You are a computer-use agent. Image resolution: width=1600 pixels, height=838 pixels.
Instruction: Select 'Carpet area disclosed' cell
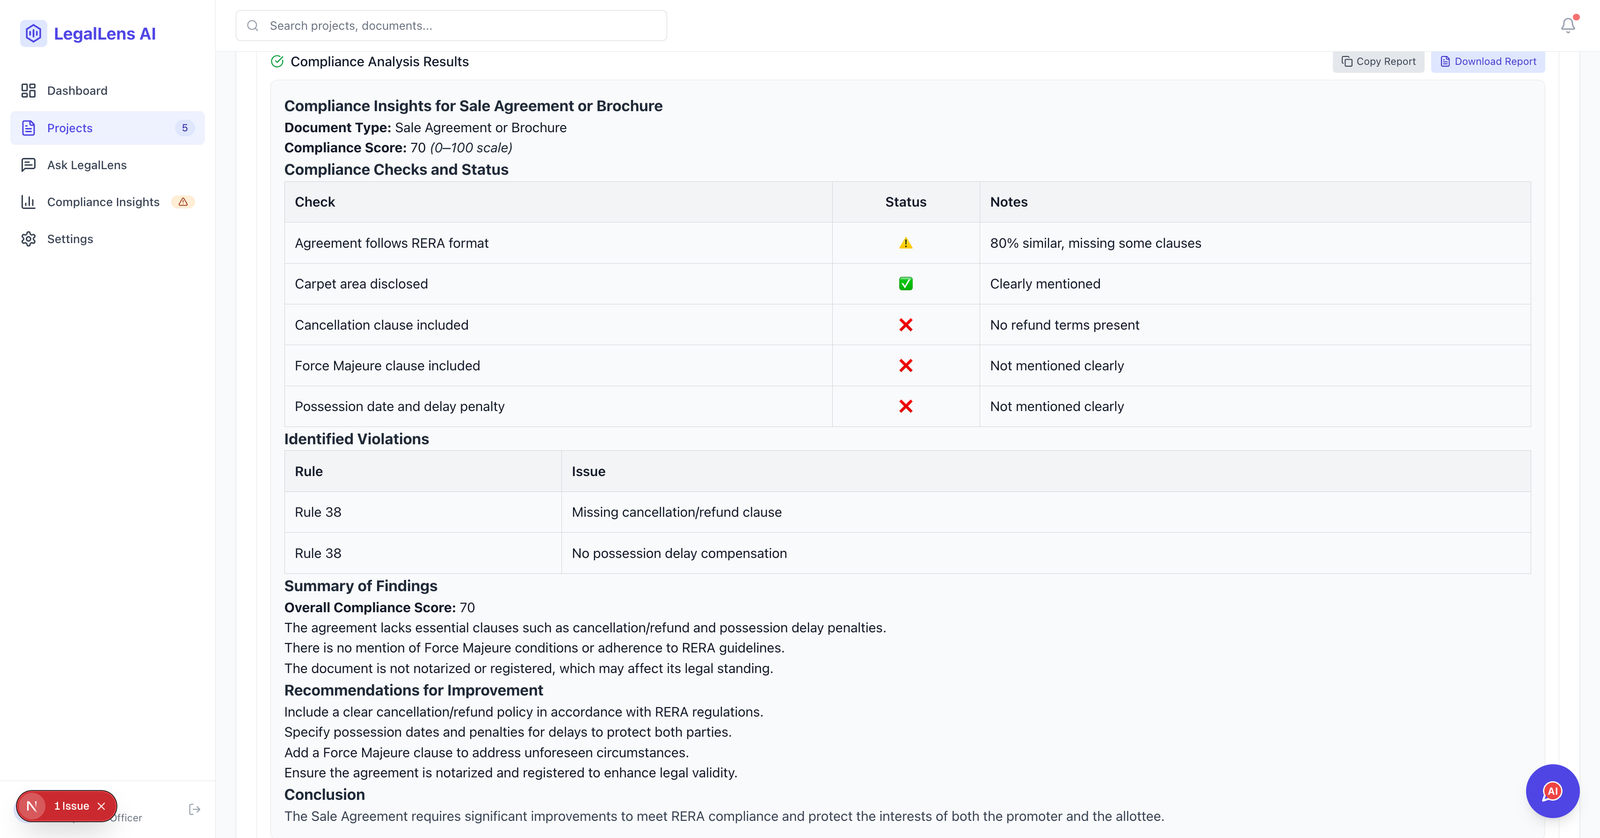(558, 284)
